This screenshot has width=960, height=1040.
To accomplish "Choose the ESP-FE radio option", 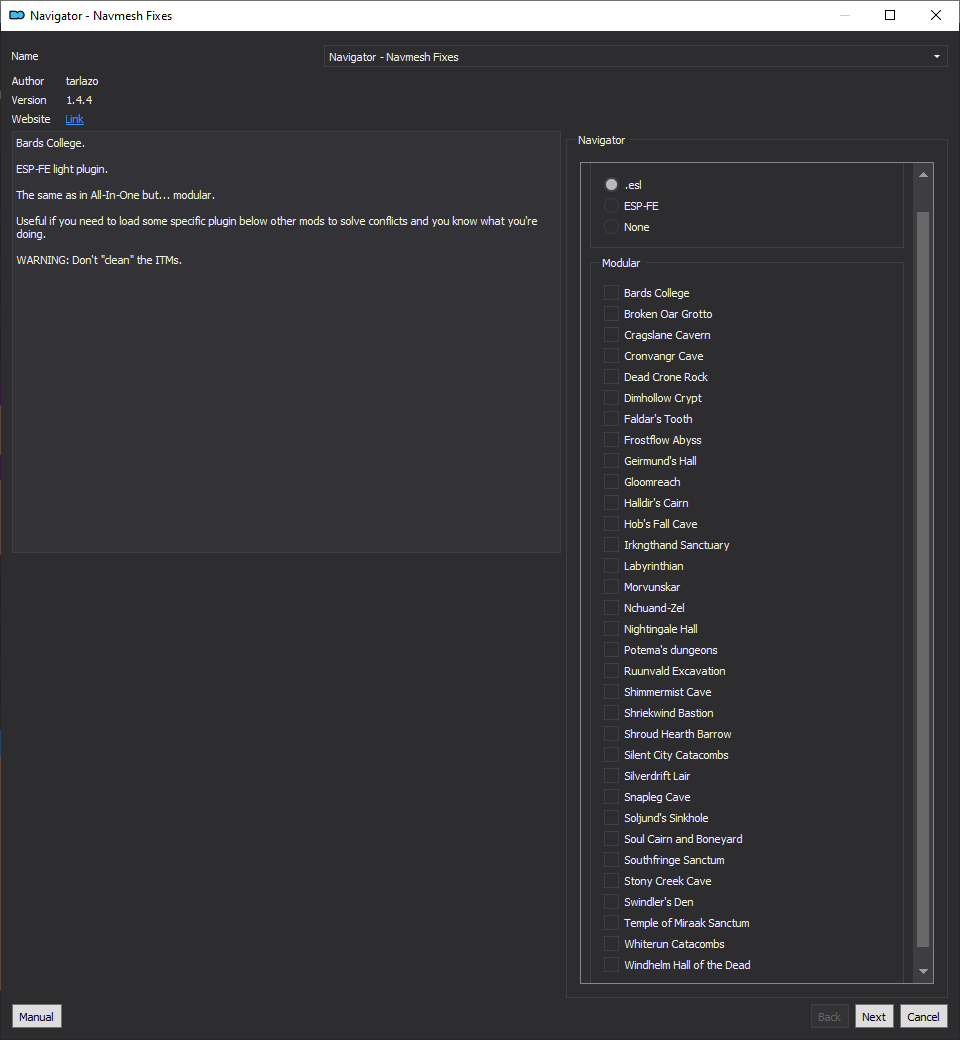I will (x=611, y=206).
